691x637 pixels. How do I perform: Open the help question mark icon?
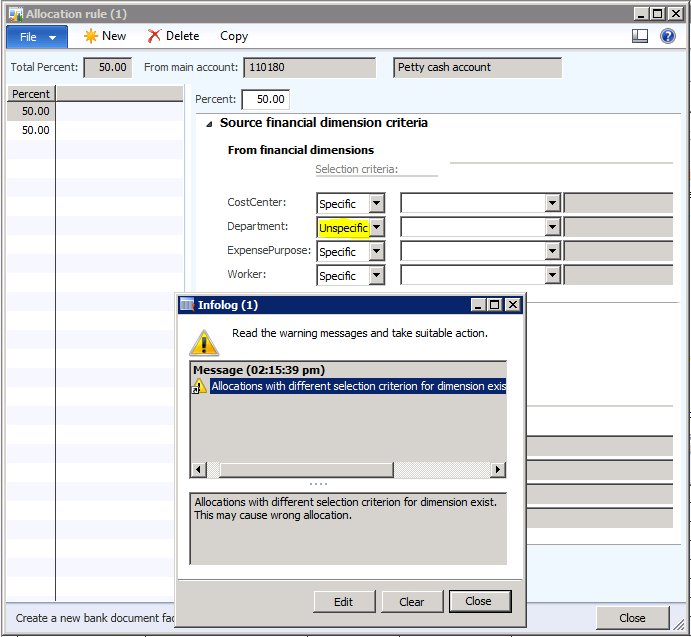point(667,36)
